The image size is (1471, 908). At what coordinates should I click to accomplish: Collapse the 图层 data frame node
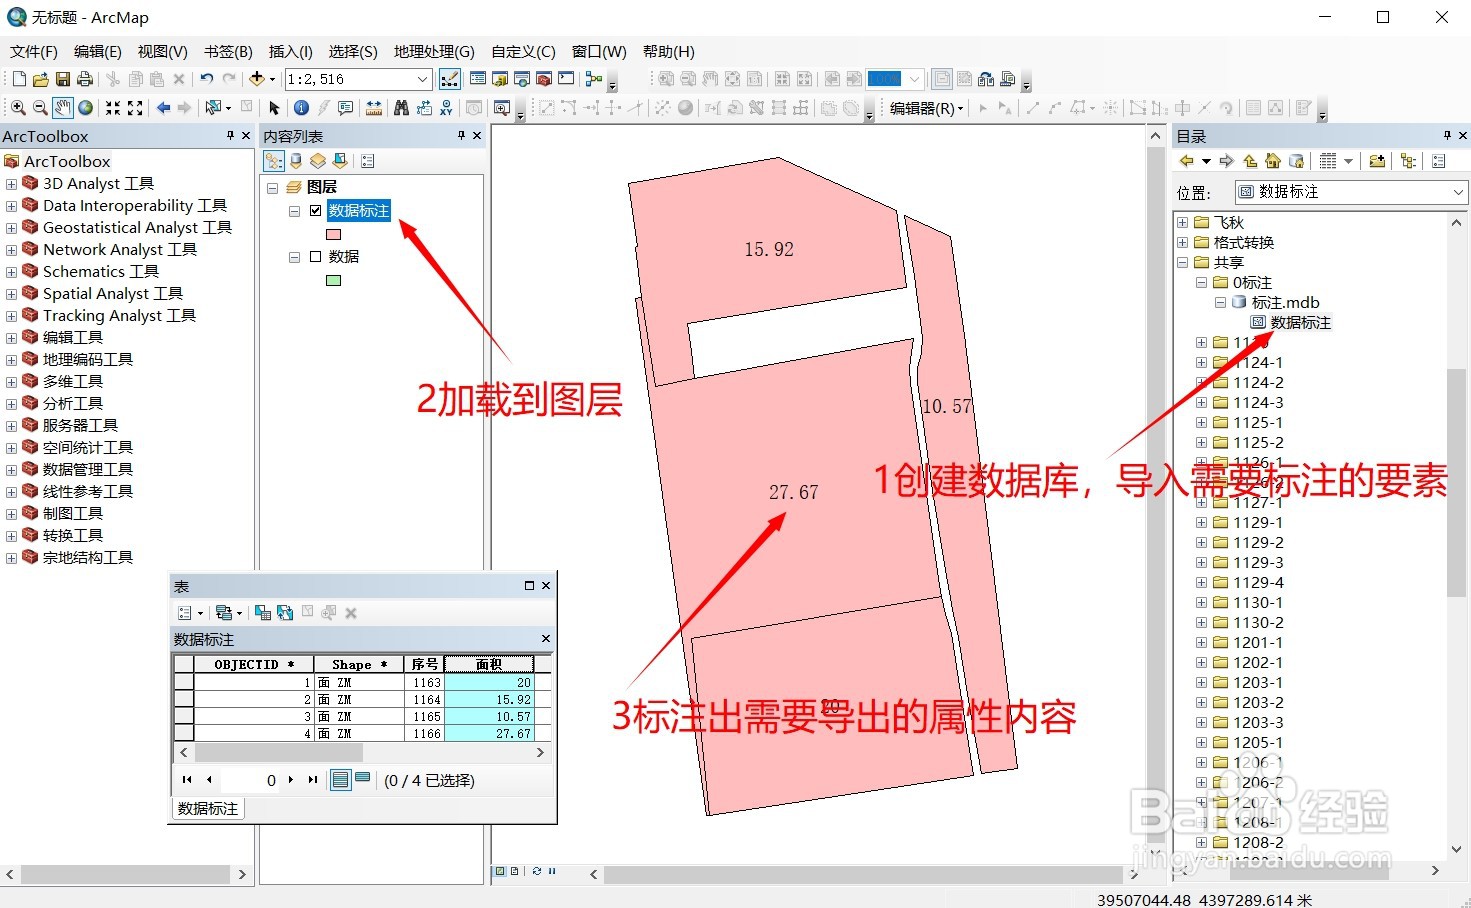(273, 187)
